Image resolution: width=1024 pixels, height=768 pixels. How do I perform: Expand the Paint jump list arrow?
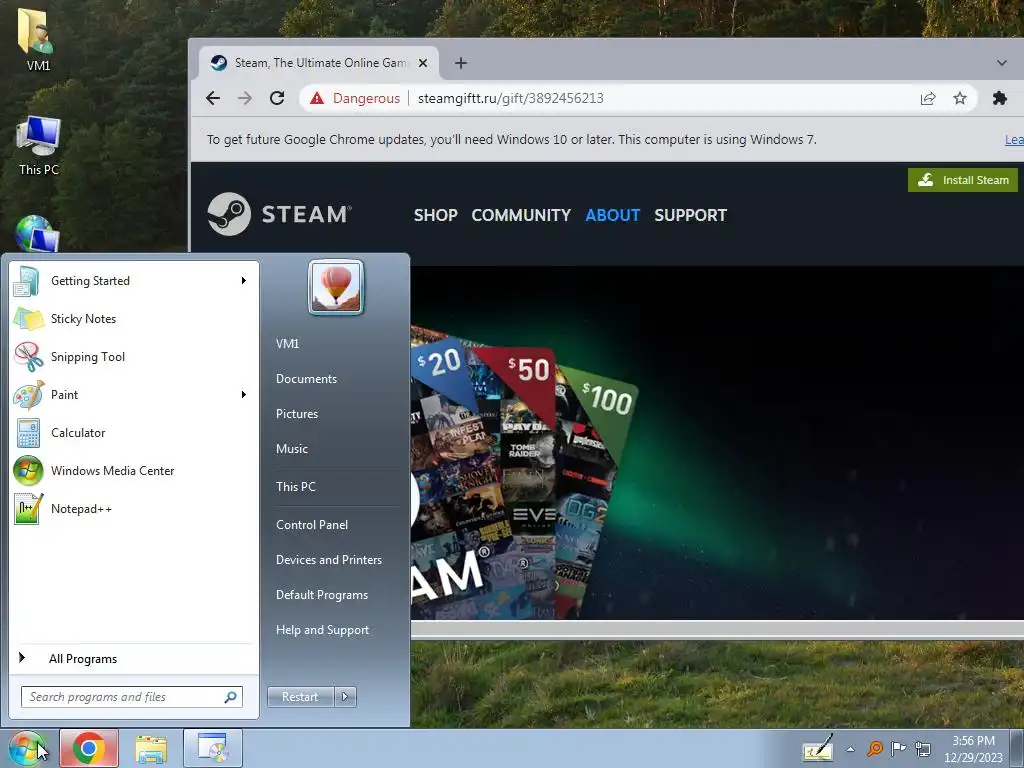pos(244,394)
